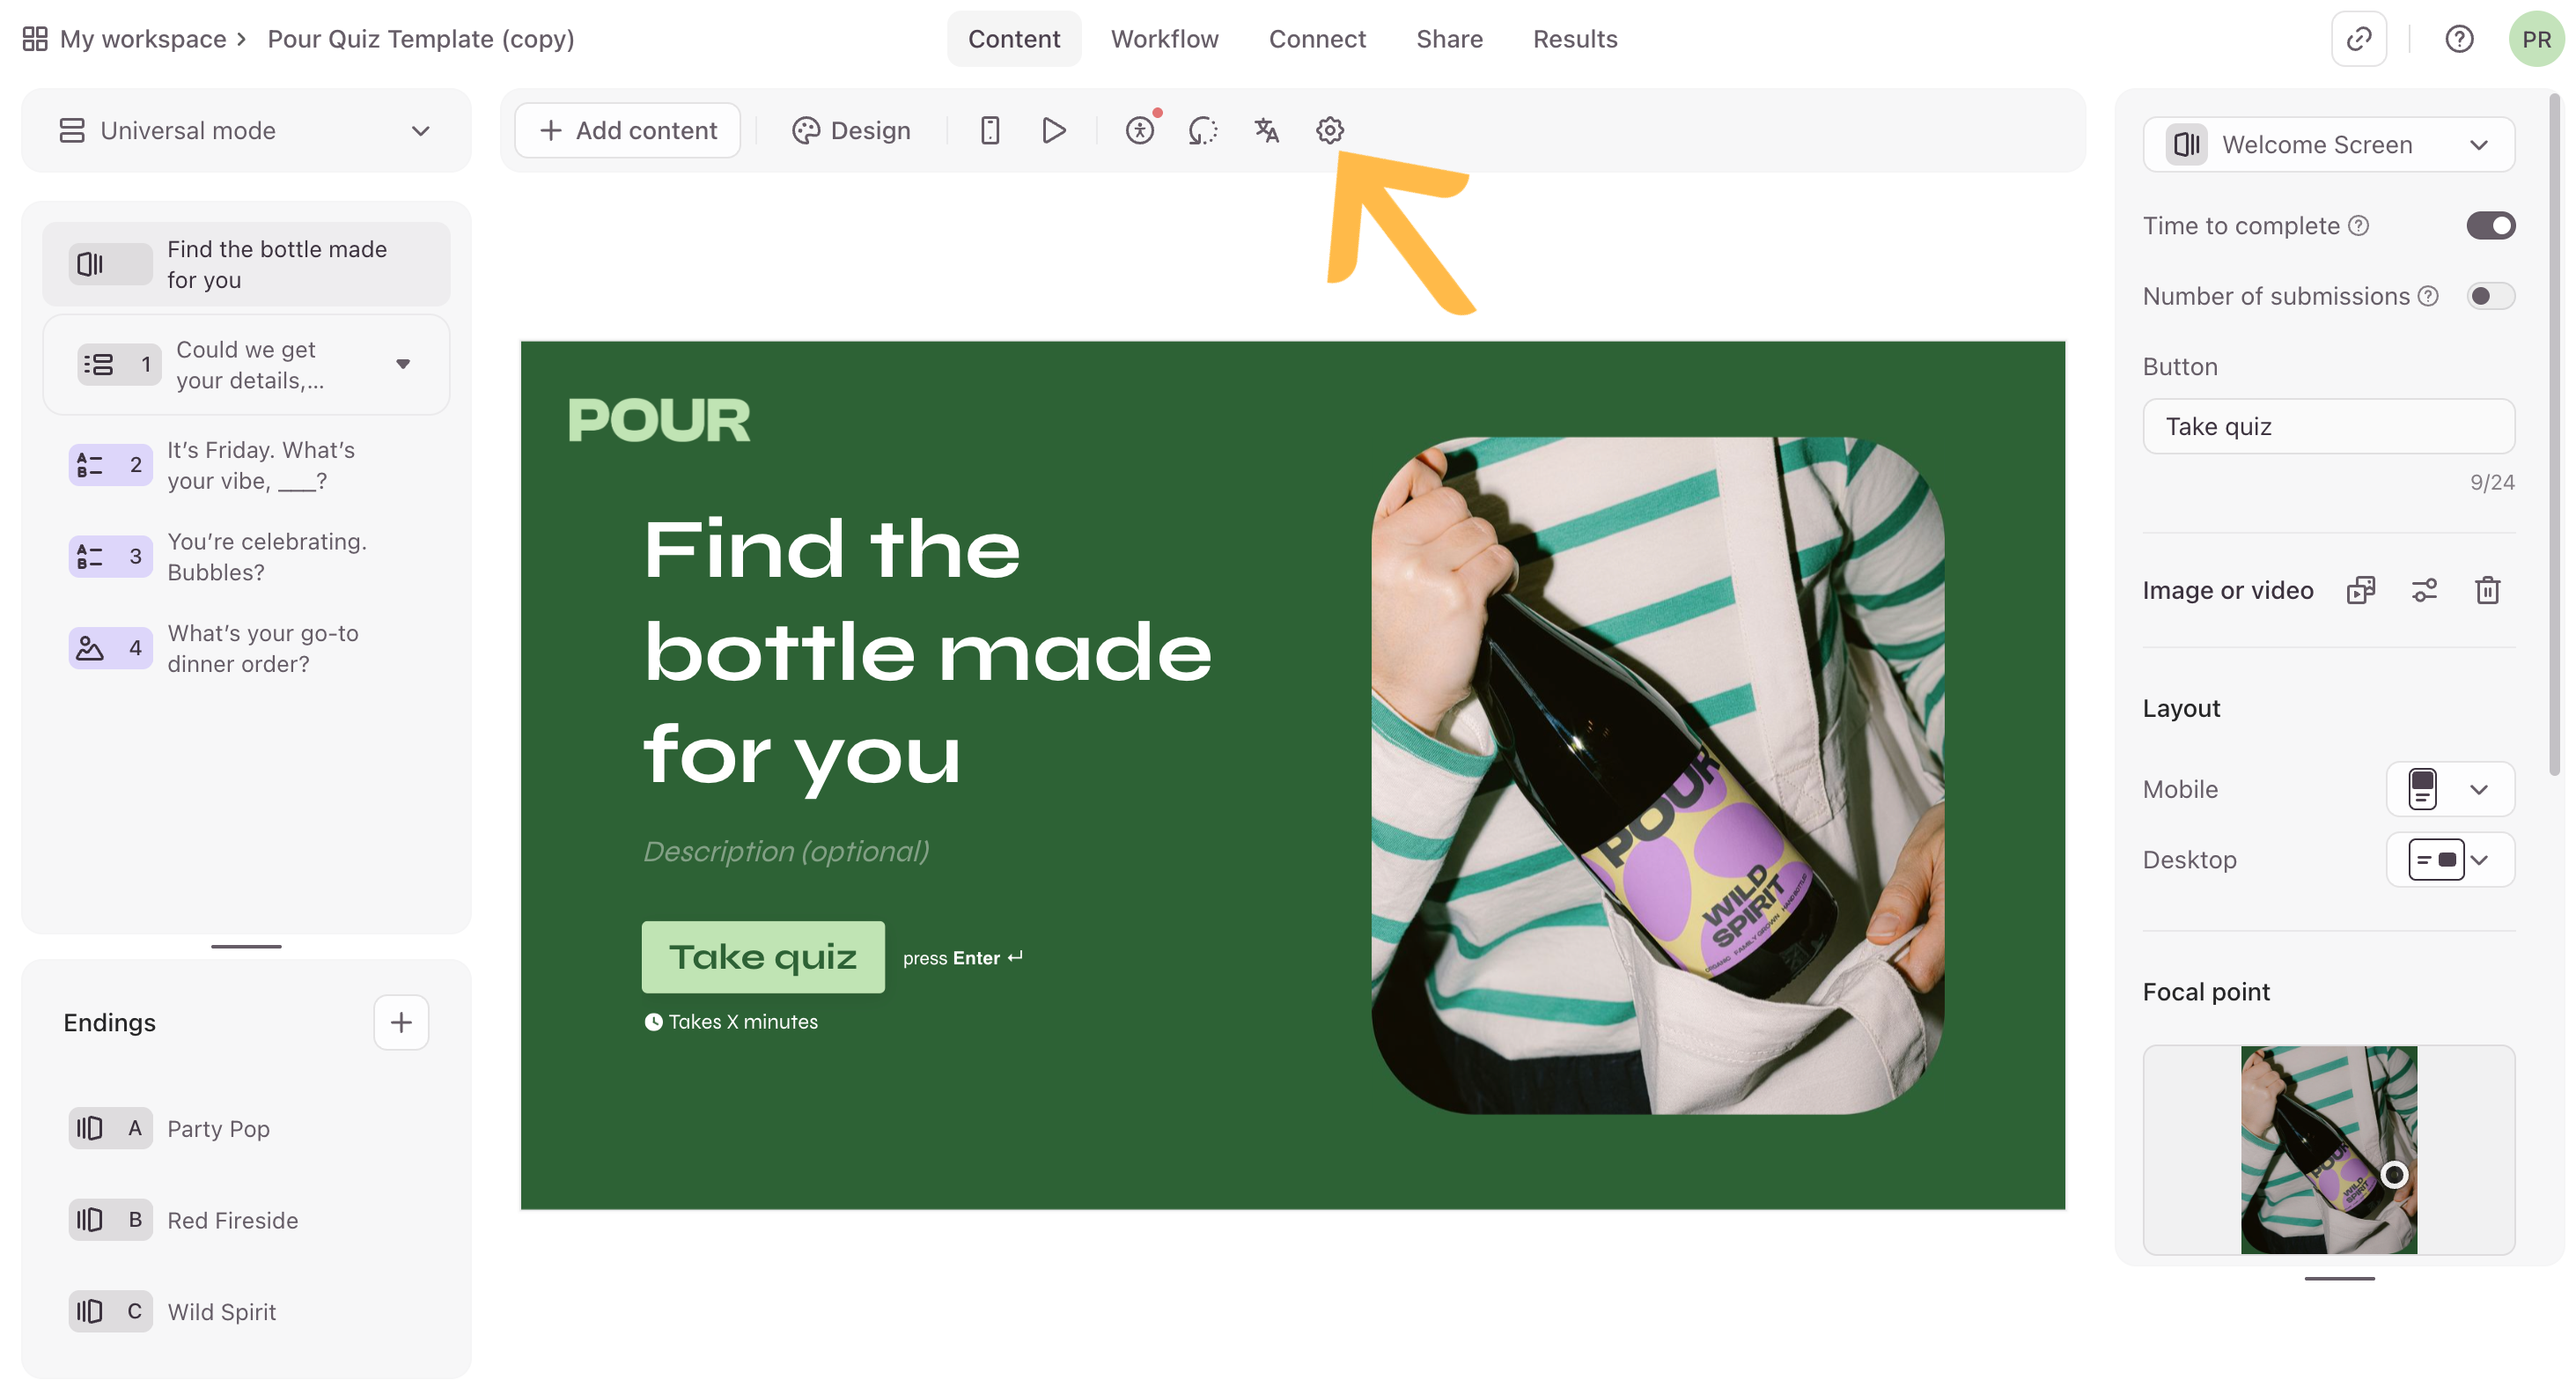Click the brand kit refresh icon
Screen dimensions: 2576x1395
coord(1202,130)
